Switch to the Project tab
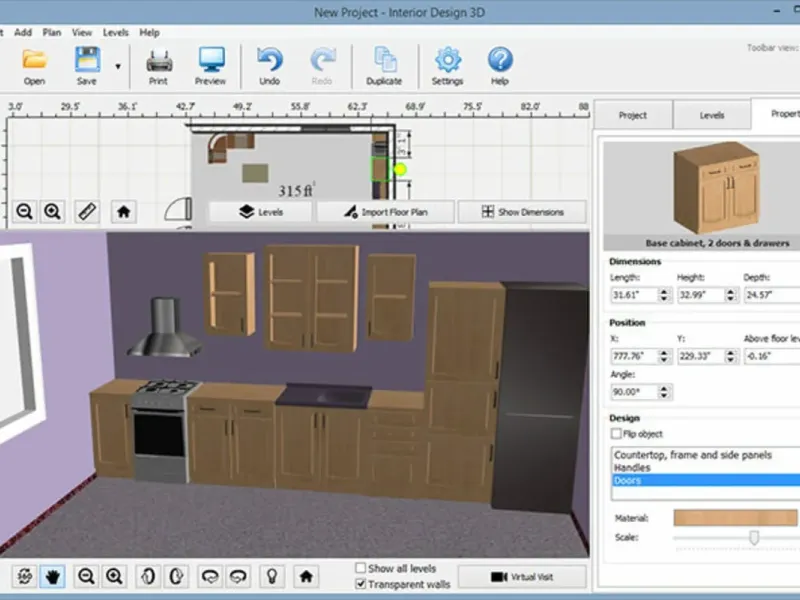Image resolution: width=800 pixels, height=600 pixels. 632,115
